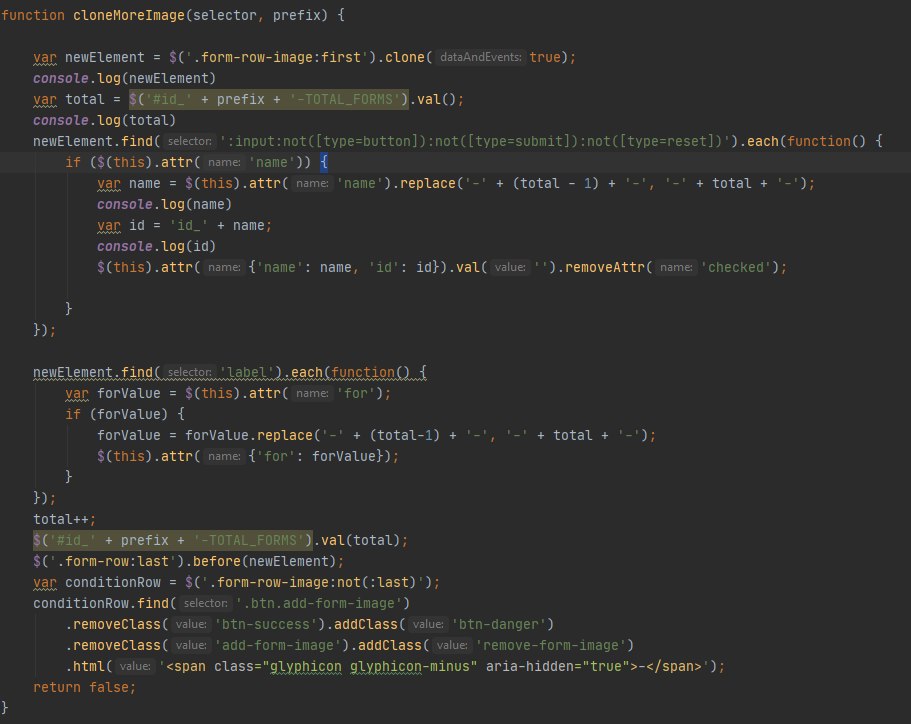
Task: Click the 'dataAndEvents:' parameter hint
Action: tap(480, 57)
